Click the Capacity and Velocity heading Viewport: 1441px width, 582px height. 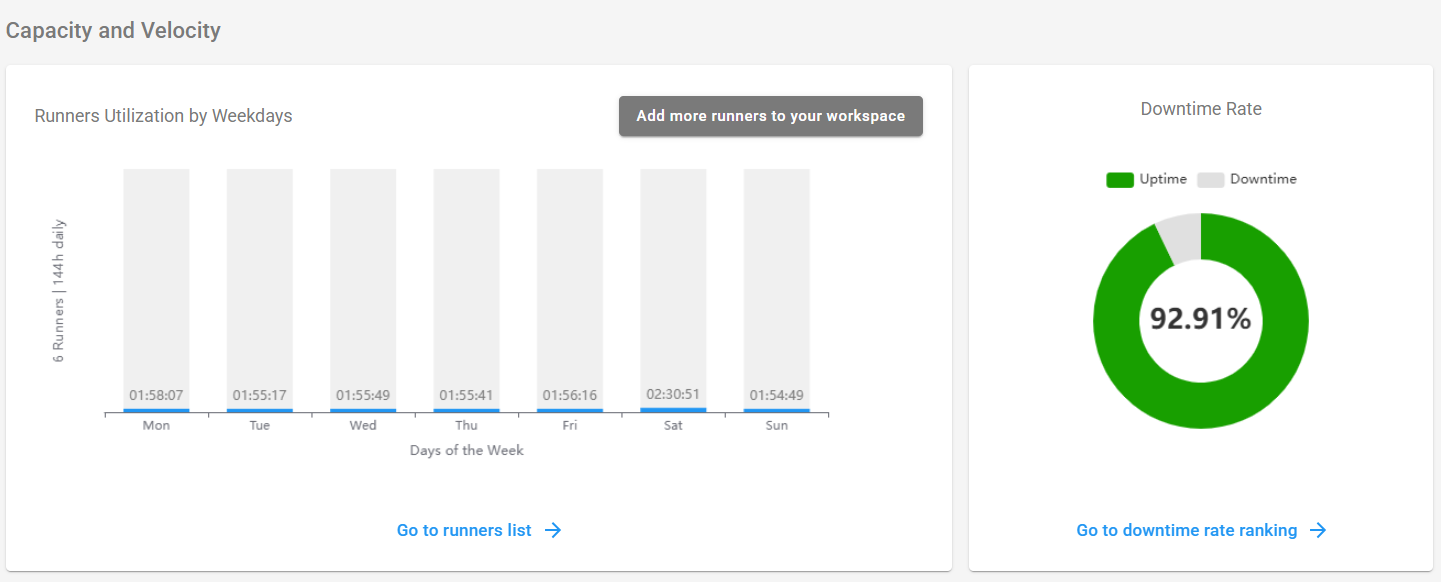(x=114, y=30)
